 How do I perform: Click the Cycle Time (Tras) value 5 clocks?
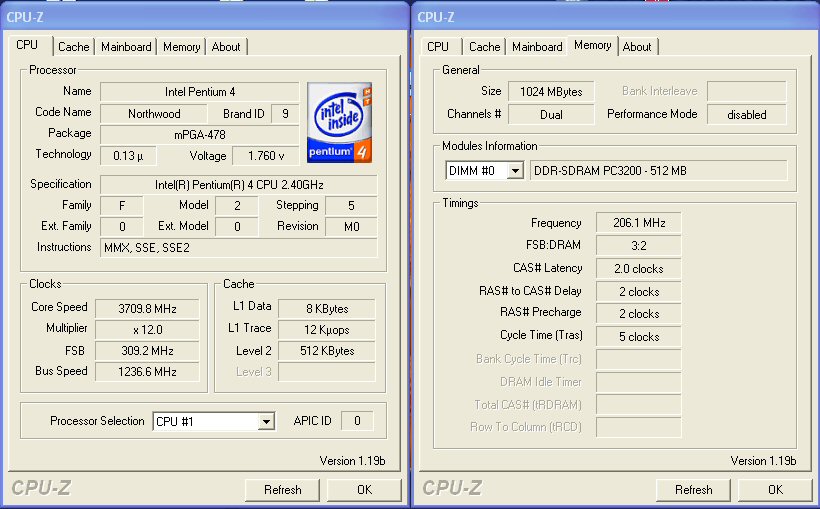point(639,336)
